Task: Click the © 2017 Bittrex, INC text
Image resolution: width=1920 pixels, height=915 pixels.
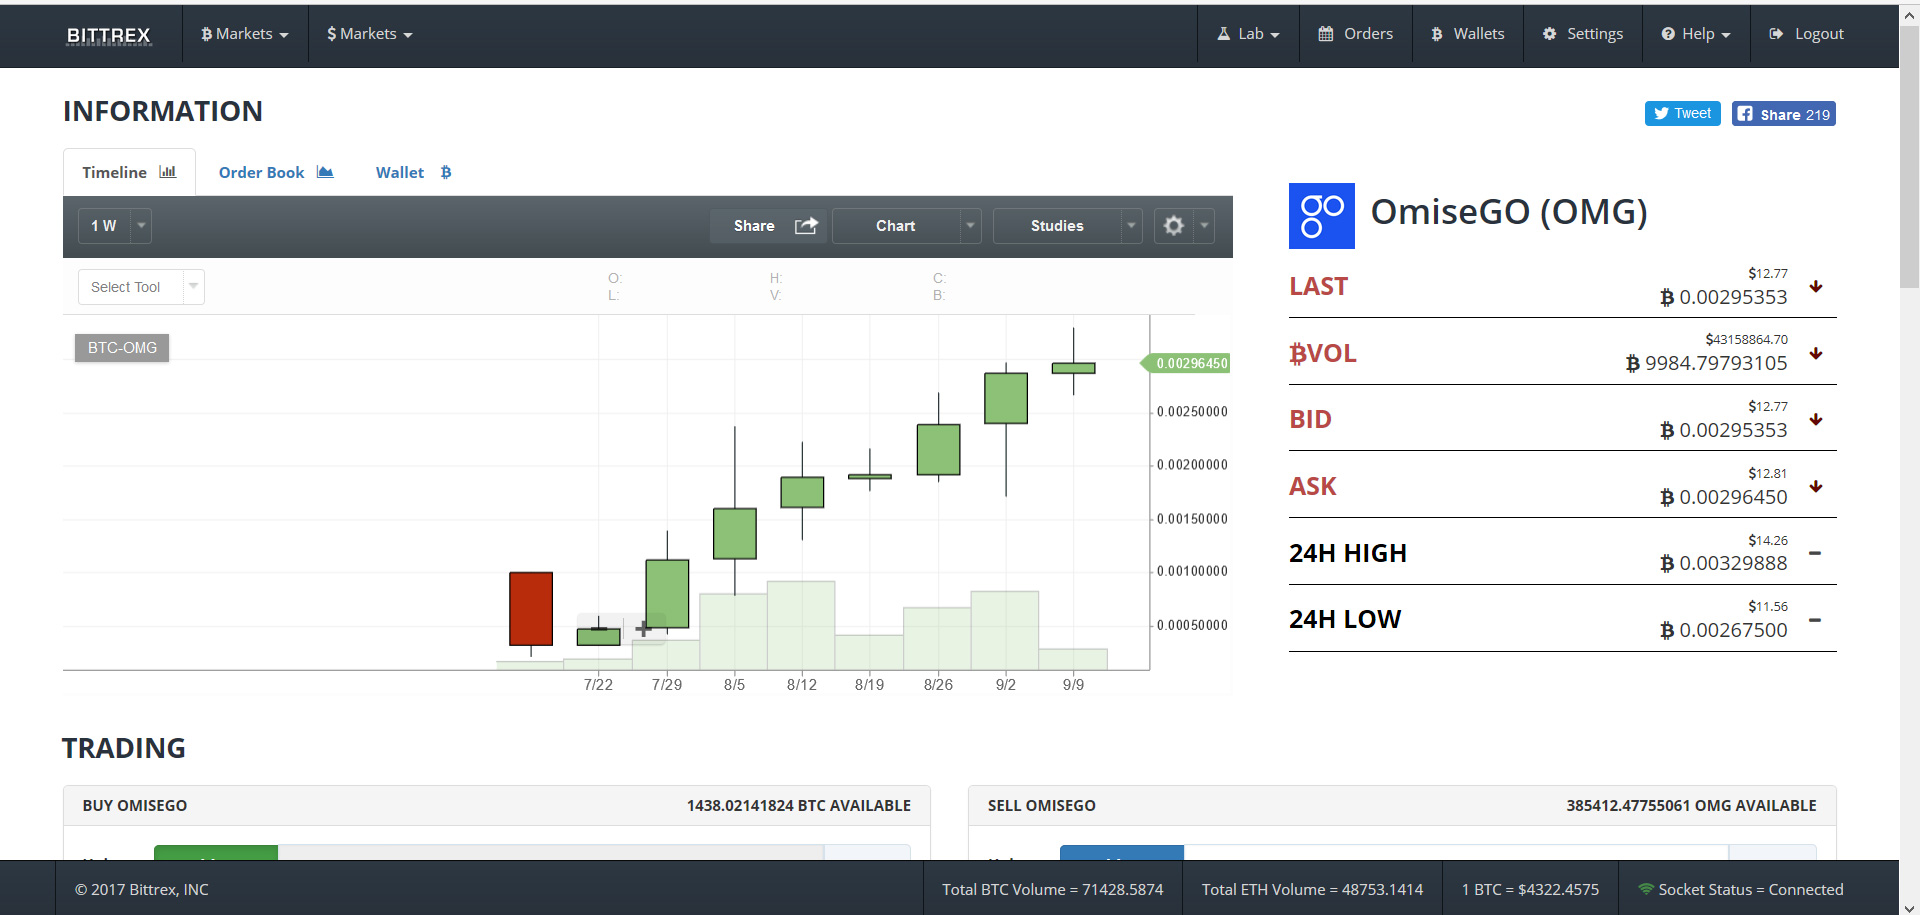Action: click(142, 889)
